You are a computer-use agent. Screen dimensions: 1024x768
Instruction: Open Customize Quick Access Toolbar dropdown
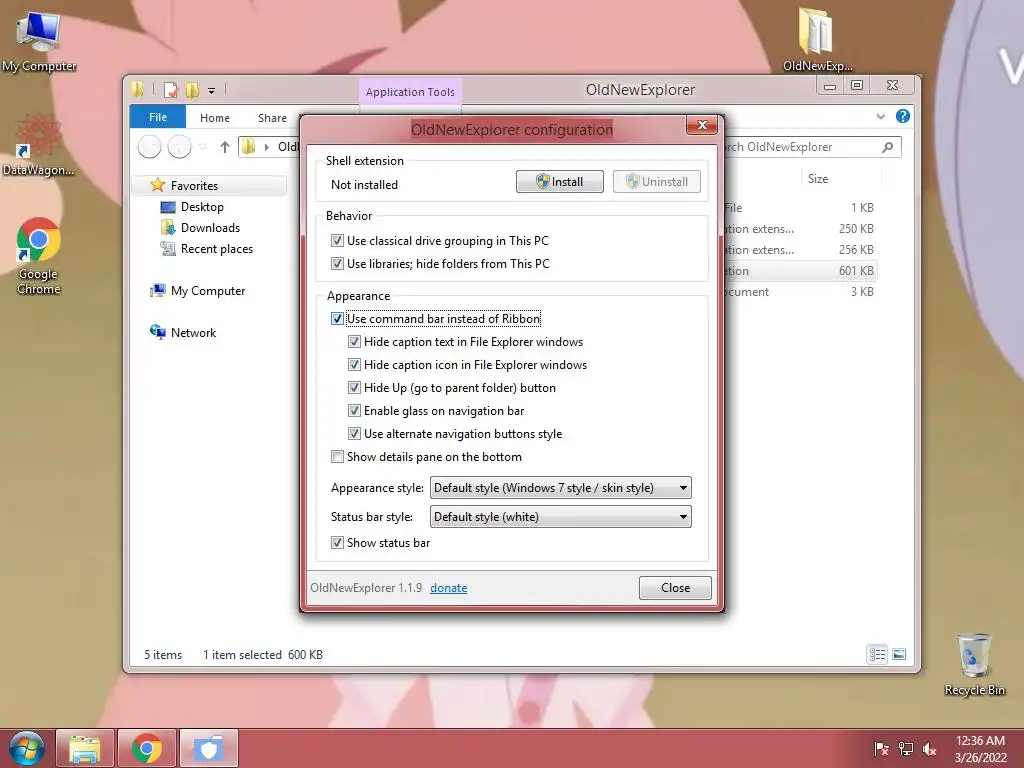point(212,91)
